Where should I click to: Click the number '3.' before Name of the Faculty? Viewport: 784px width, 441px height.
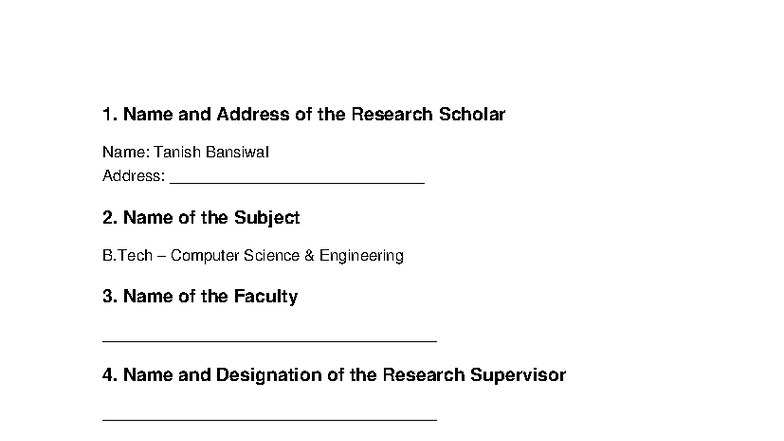point(109,297)
